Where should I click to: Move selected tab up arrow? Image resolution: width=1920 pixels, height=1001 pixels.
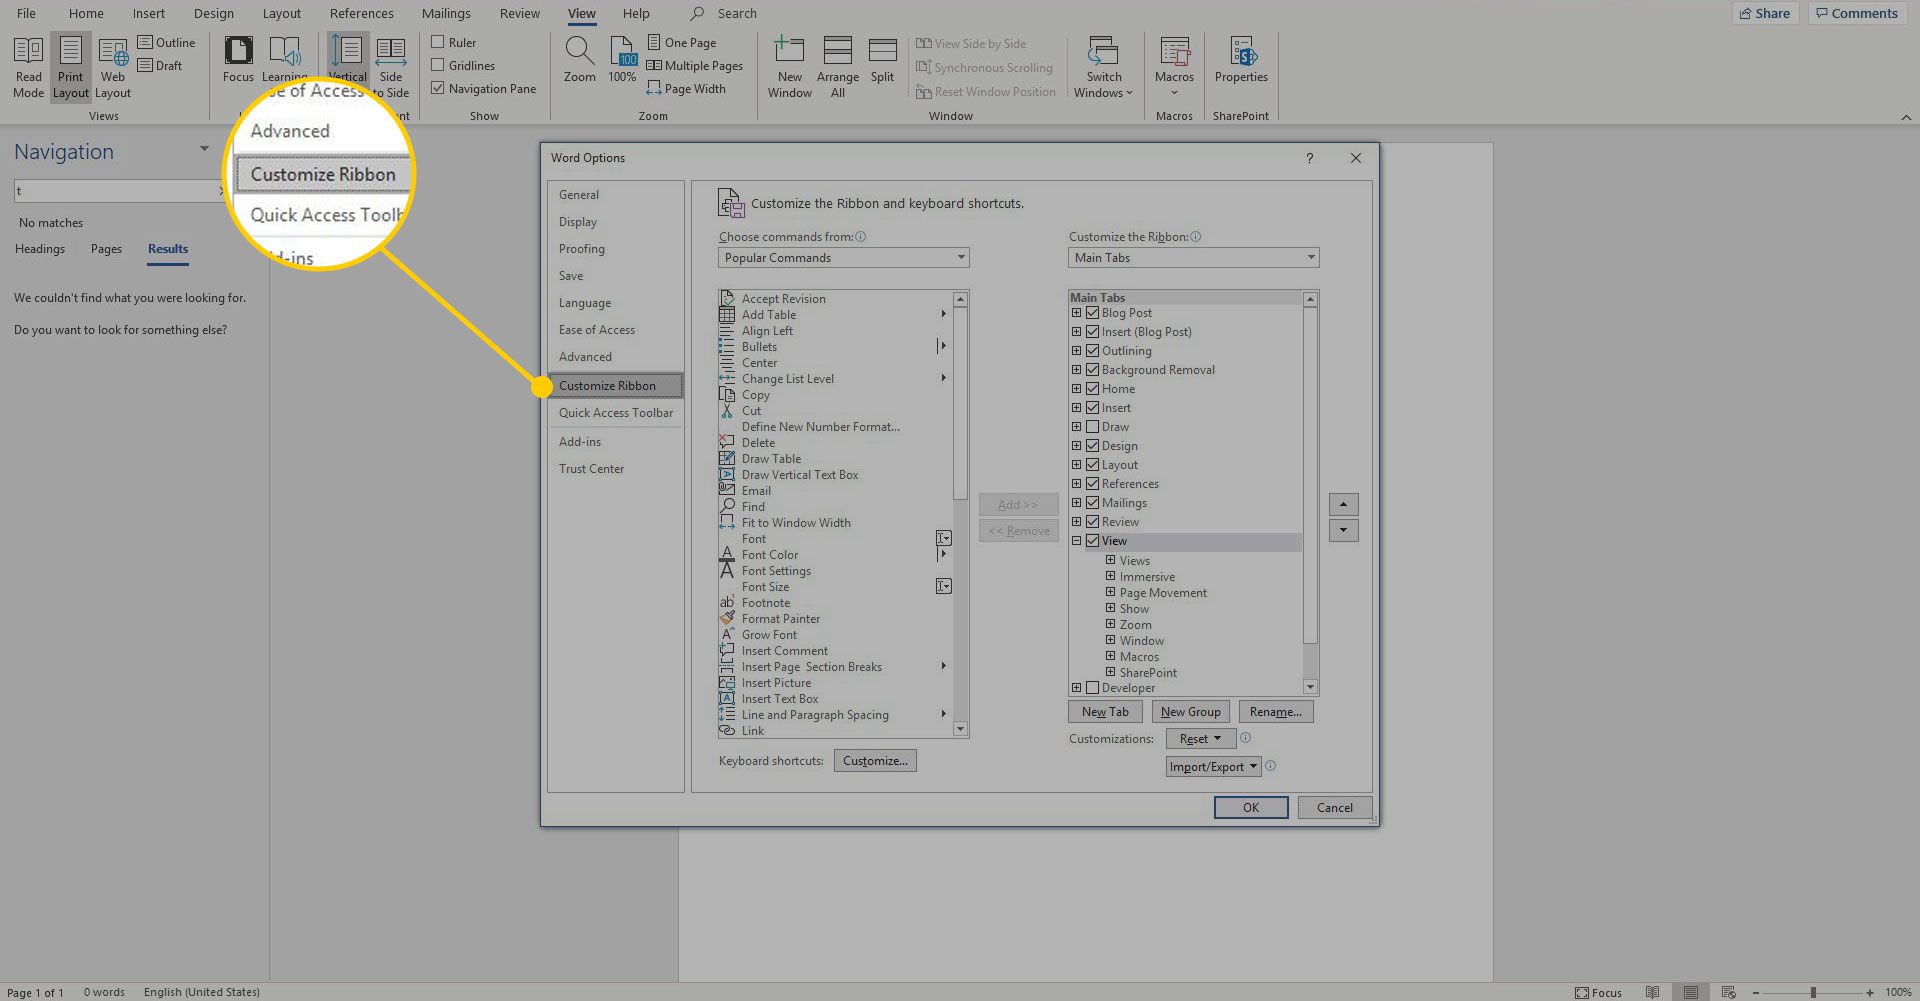(1343, 504)
